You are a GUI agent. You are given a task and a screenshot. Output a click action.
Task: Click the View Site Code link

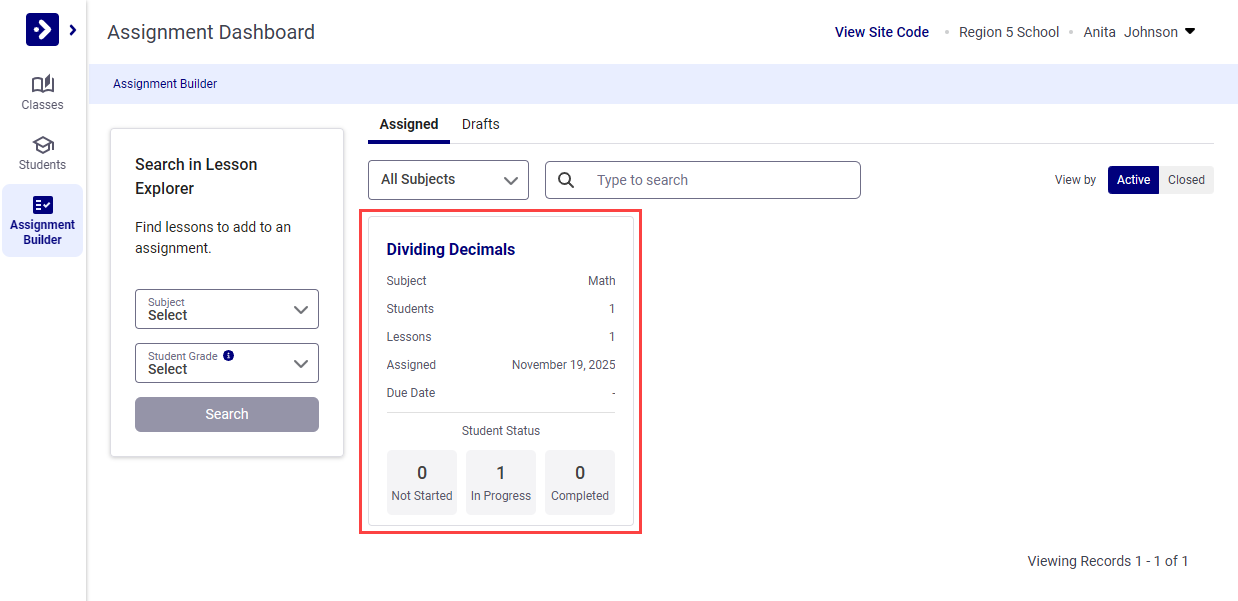point(881,31)
